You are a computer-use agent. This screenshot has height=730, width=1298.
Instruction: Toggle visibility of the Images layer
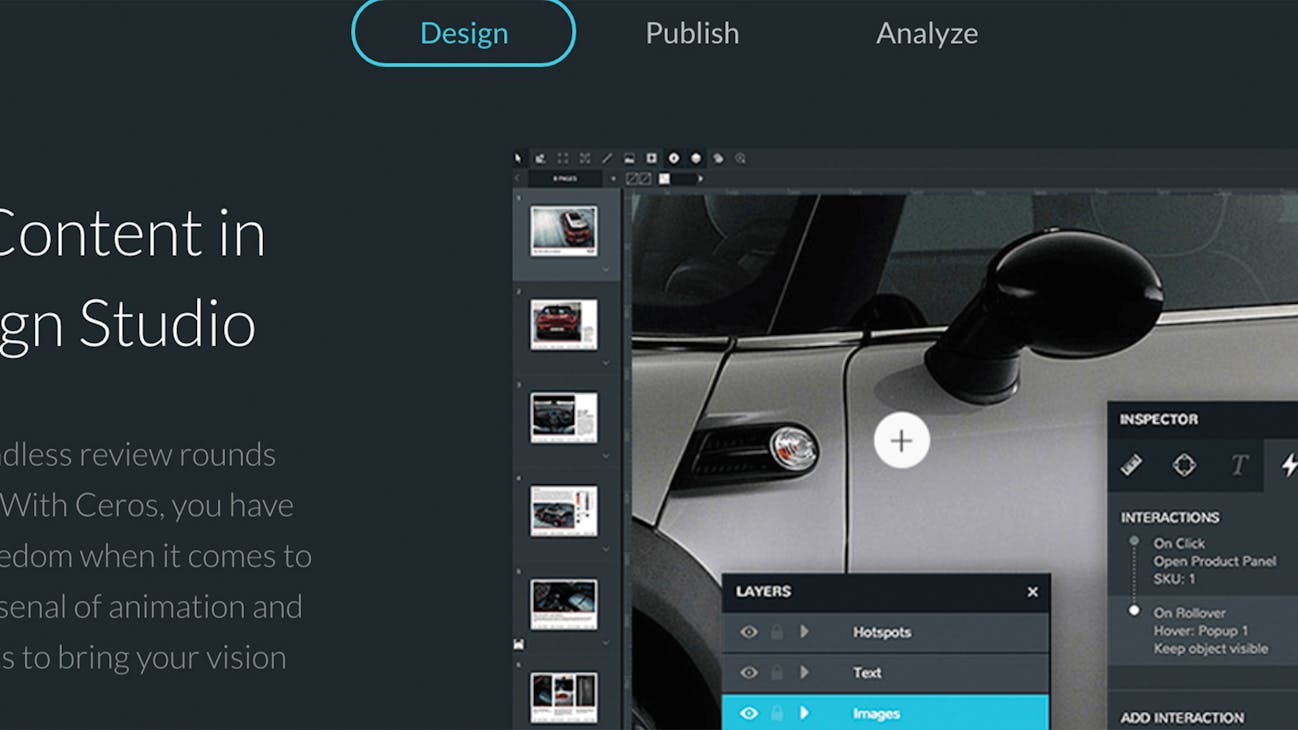pyautogui.click(x=748, y=714)
